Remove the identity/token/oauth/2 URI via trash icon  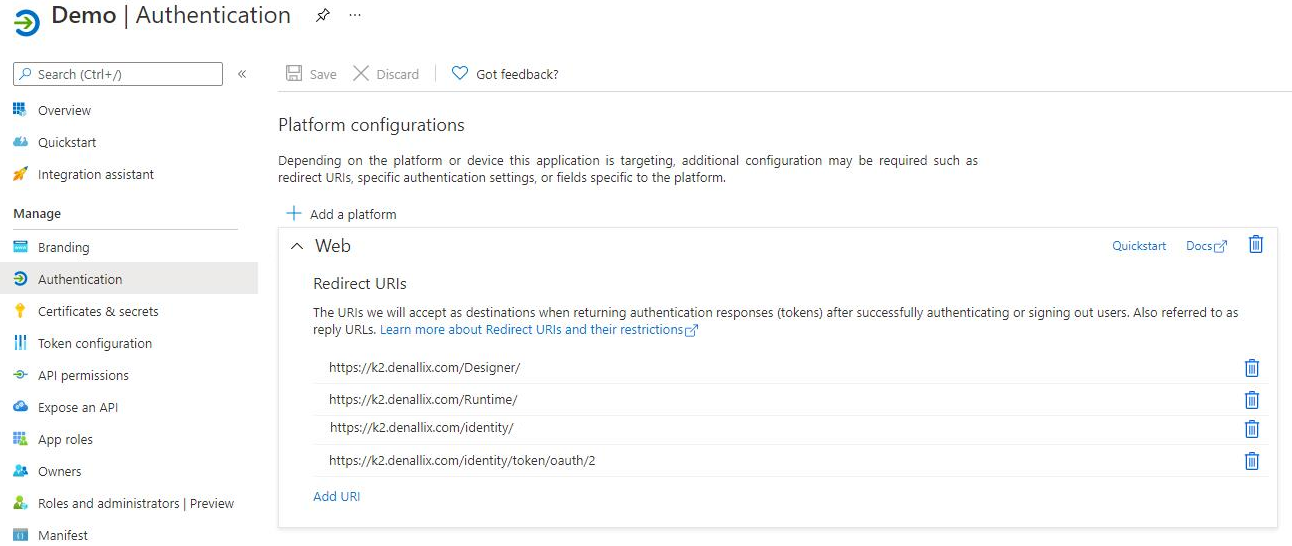click(x=1251, y=461)
